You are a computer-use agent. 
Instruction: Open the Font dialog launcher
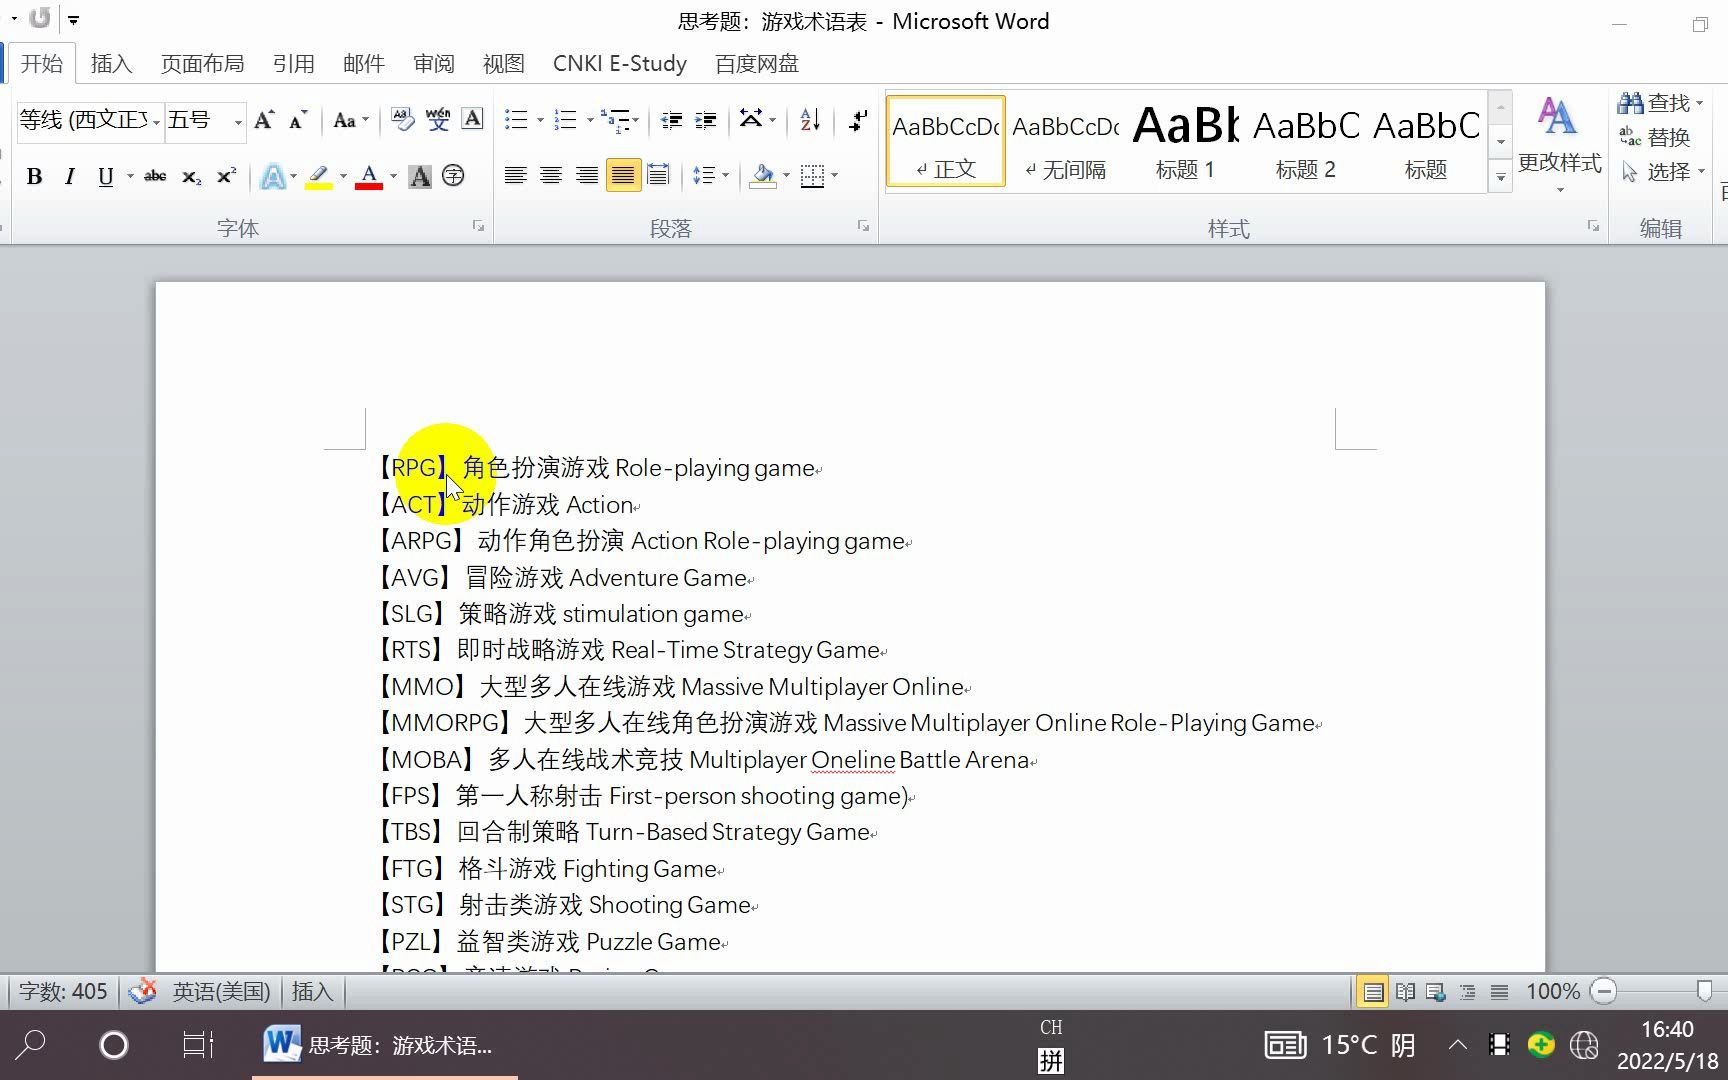[x=478, y=227]
